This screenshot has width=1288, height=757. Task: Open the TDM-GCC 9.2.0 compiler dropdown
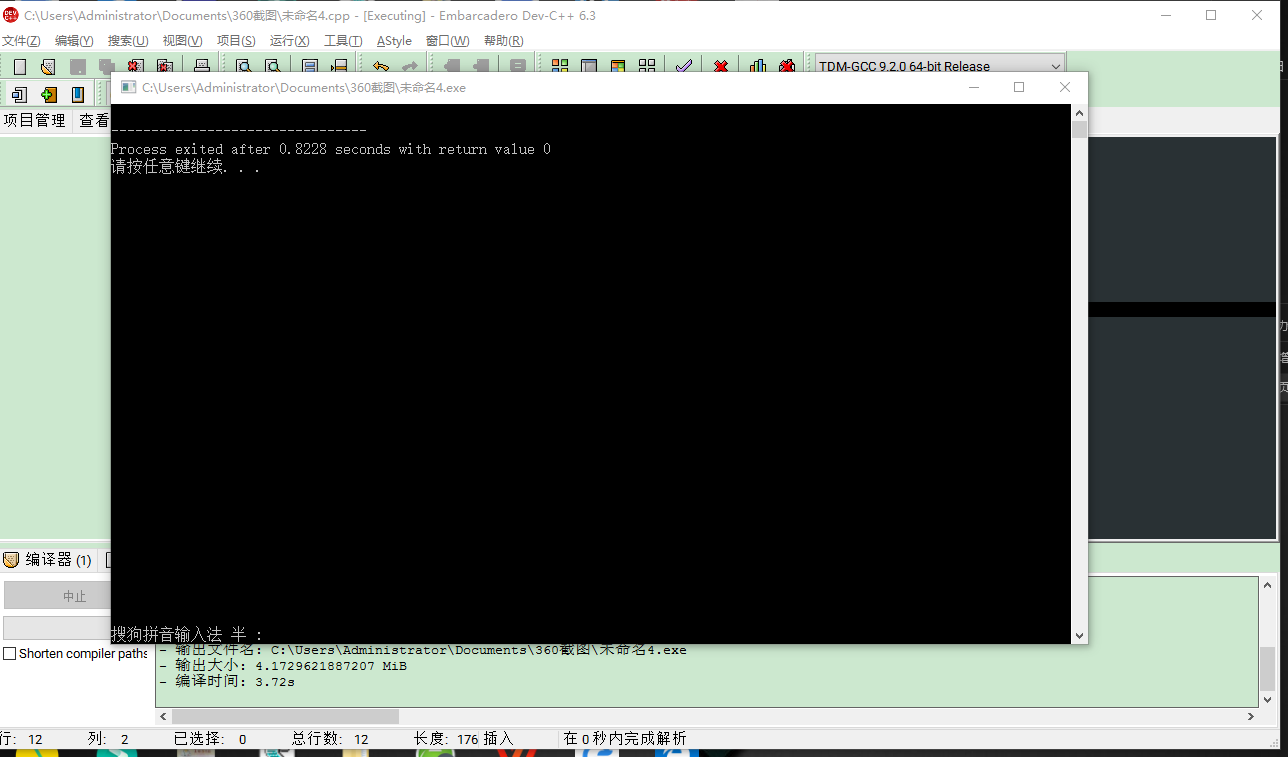click(x=940, y=66)
